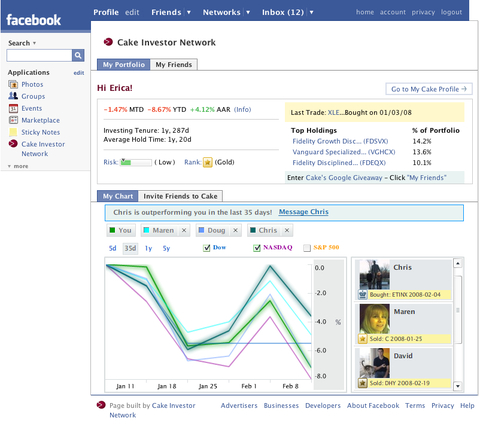Image resolution: width=480 pixels, height=430 pixels.
Task: Click Cake logo in page footer
Action: click(x=101, y=405)
